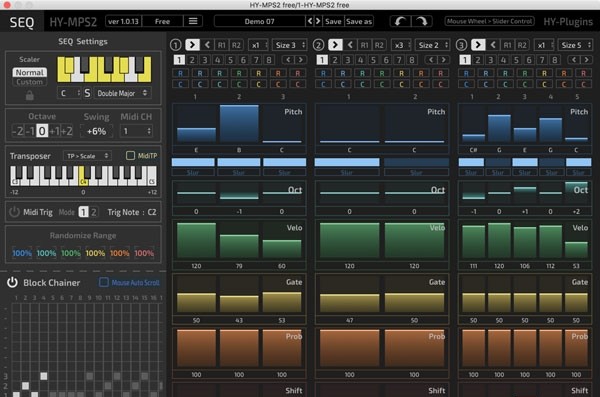Open the Double Major scale dropdown

[122, 93]
